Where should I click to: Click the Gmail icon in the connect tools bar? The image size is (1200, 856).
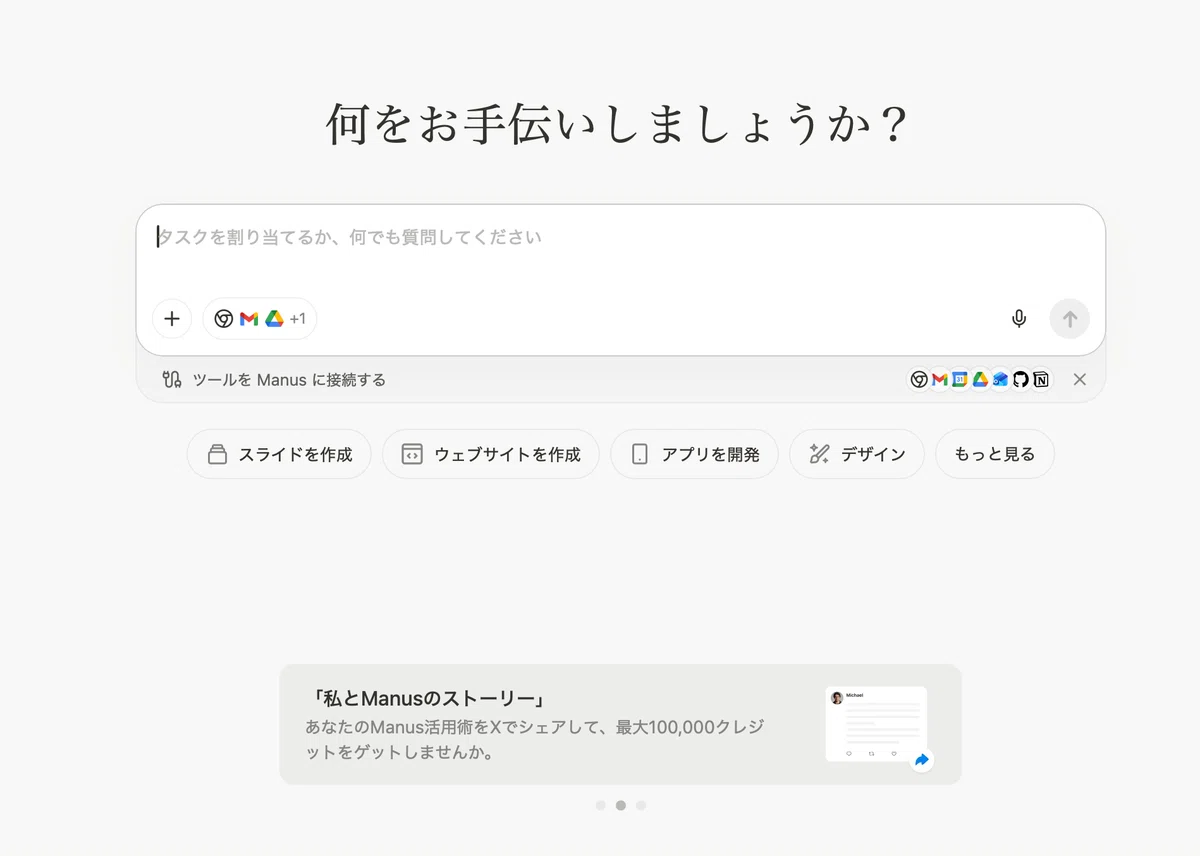click(x=940, y=380)
